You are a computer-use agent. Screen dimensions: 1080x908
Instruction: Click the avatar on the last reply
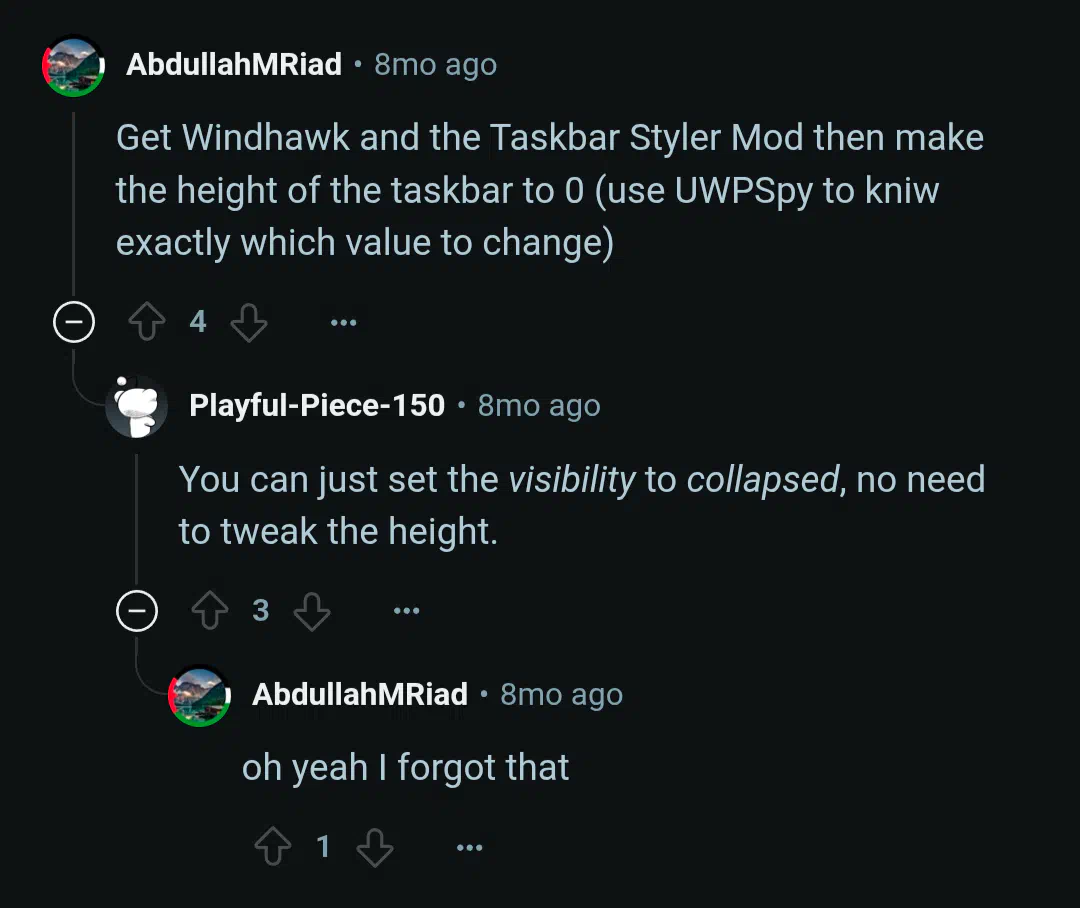coord(200,695)
